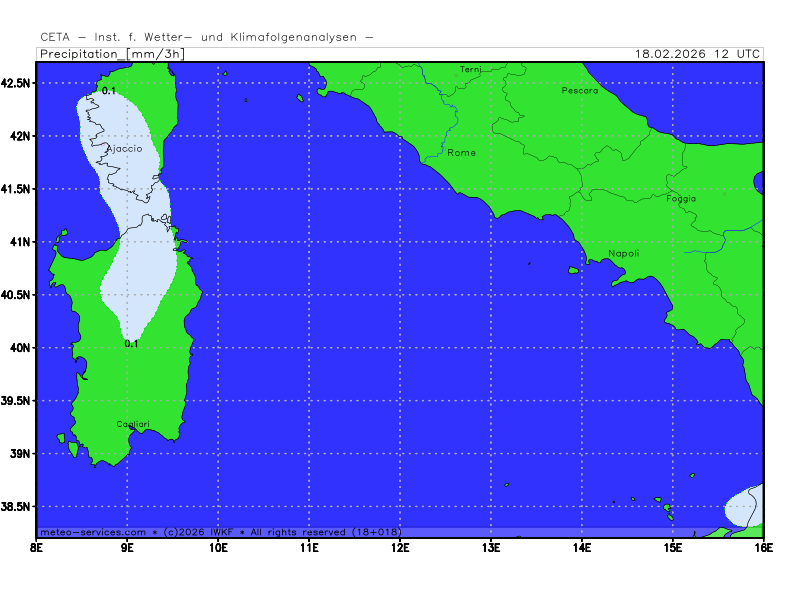Click the 0.1 contour label north of Ajaccio
Screen dimensions: 800x600
(108, 91)
